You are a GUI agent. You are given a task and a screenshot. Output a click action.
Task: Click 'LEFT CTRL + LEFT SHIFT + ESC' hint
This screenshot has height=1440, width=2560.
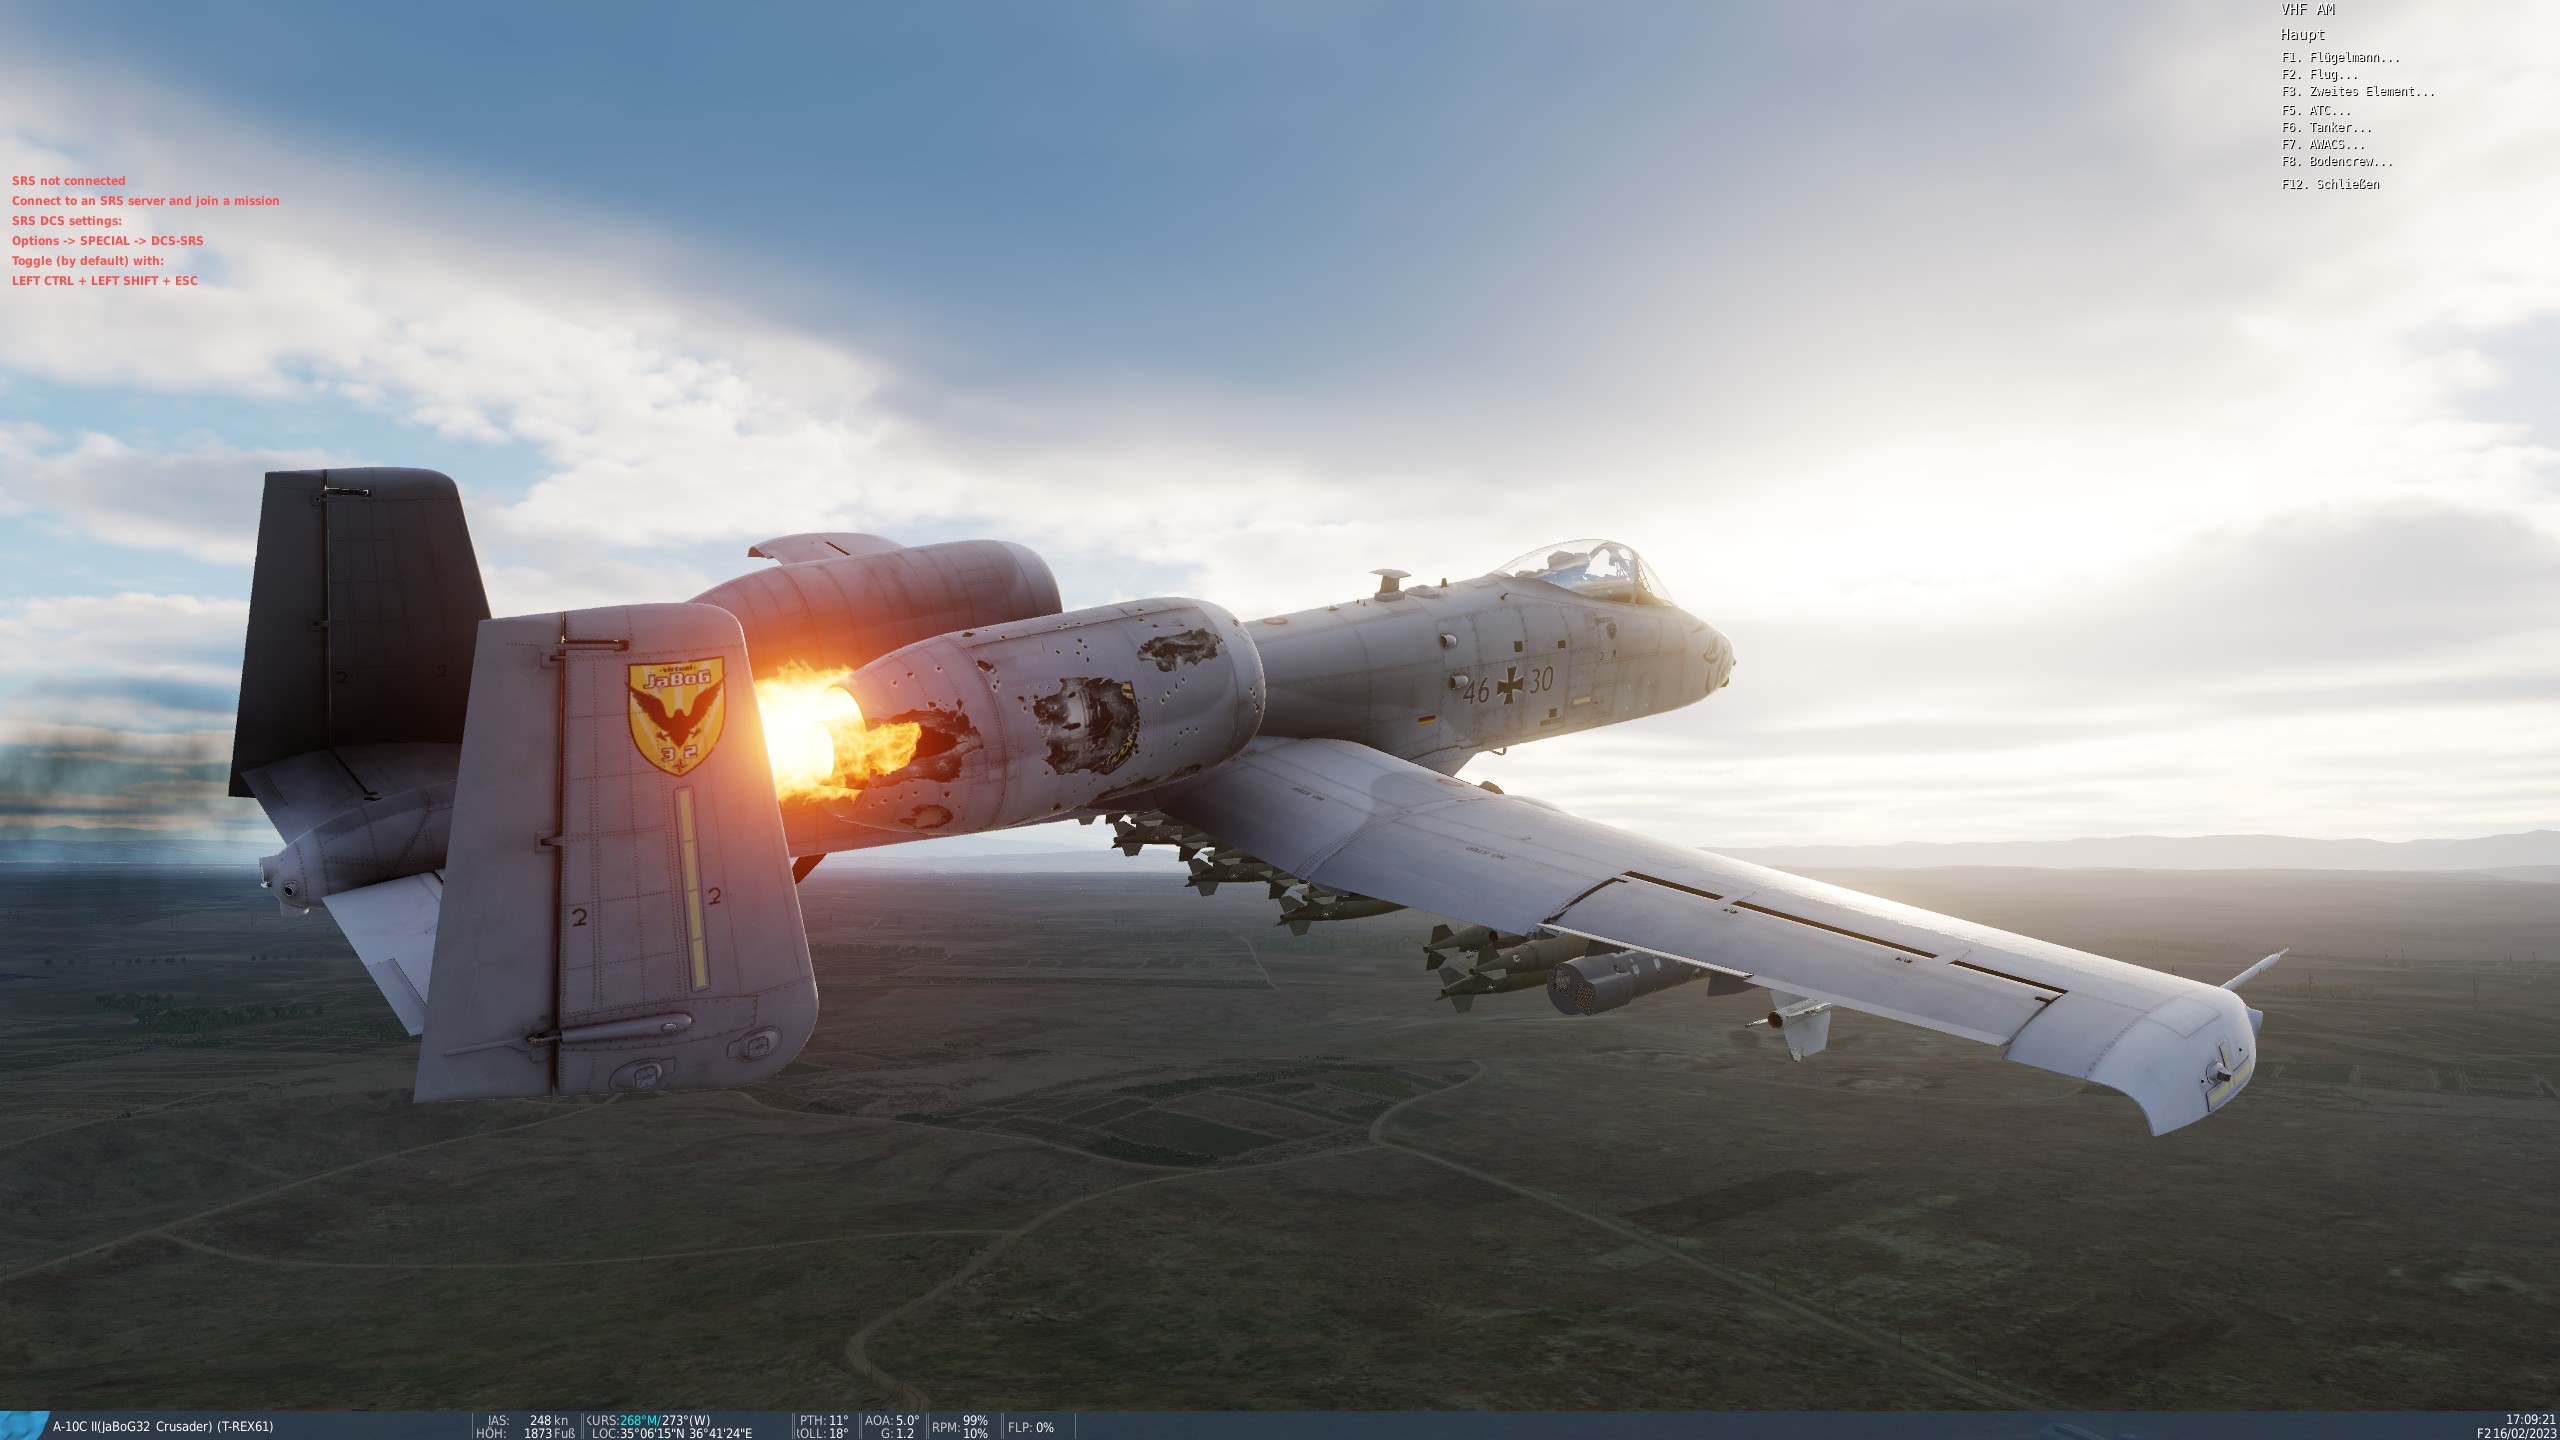click(x=105, y=281)
